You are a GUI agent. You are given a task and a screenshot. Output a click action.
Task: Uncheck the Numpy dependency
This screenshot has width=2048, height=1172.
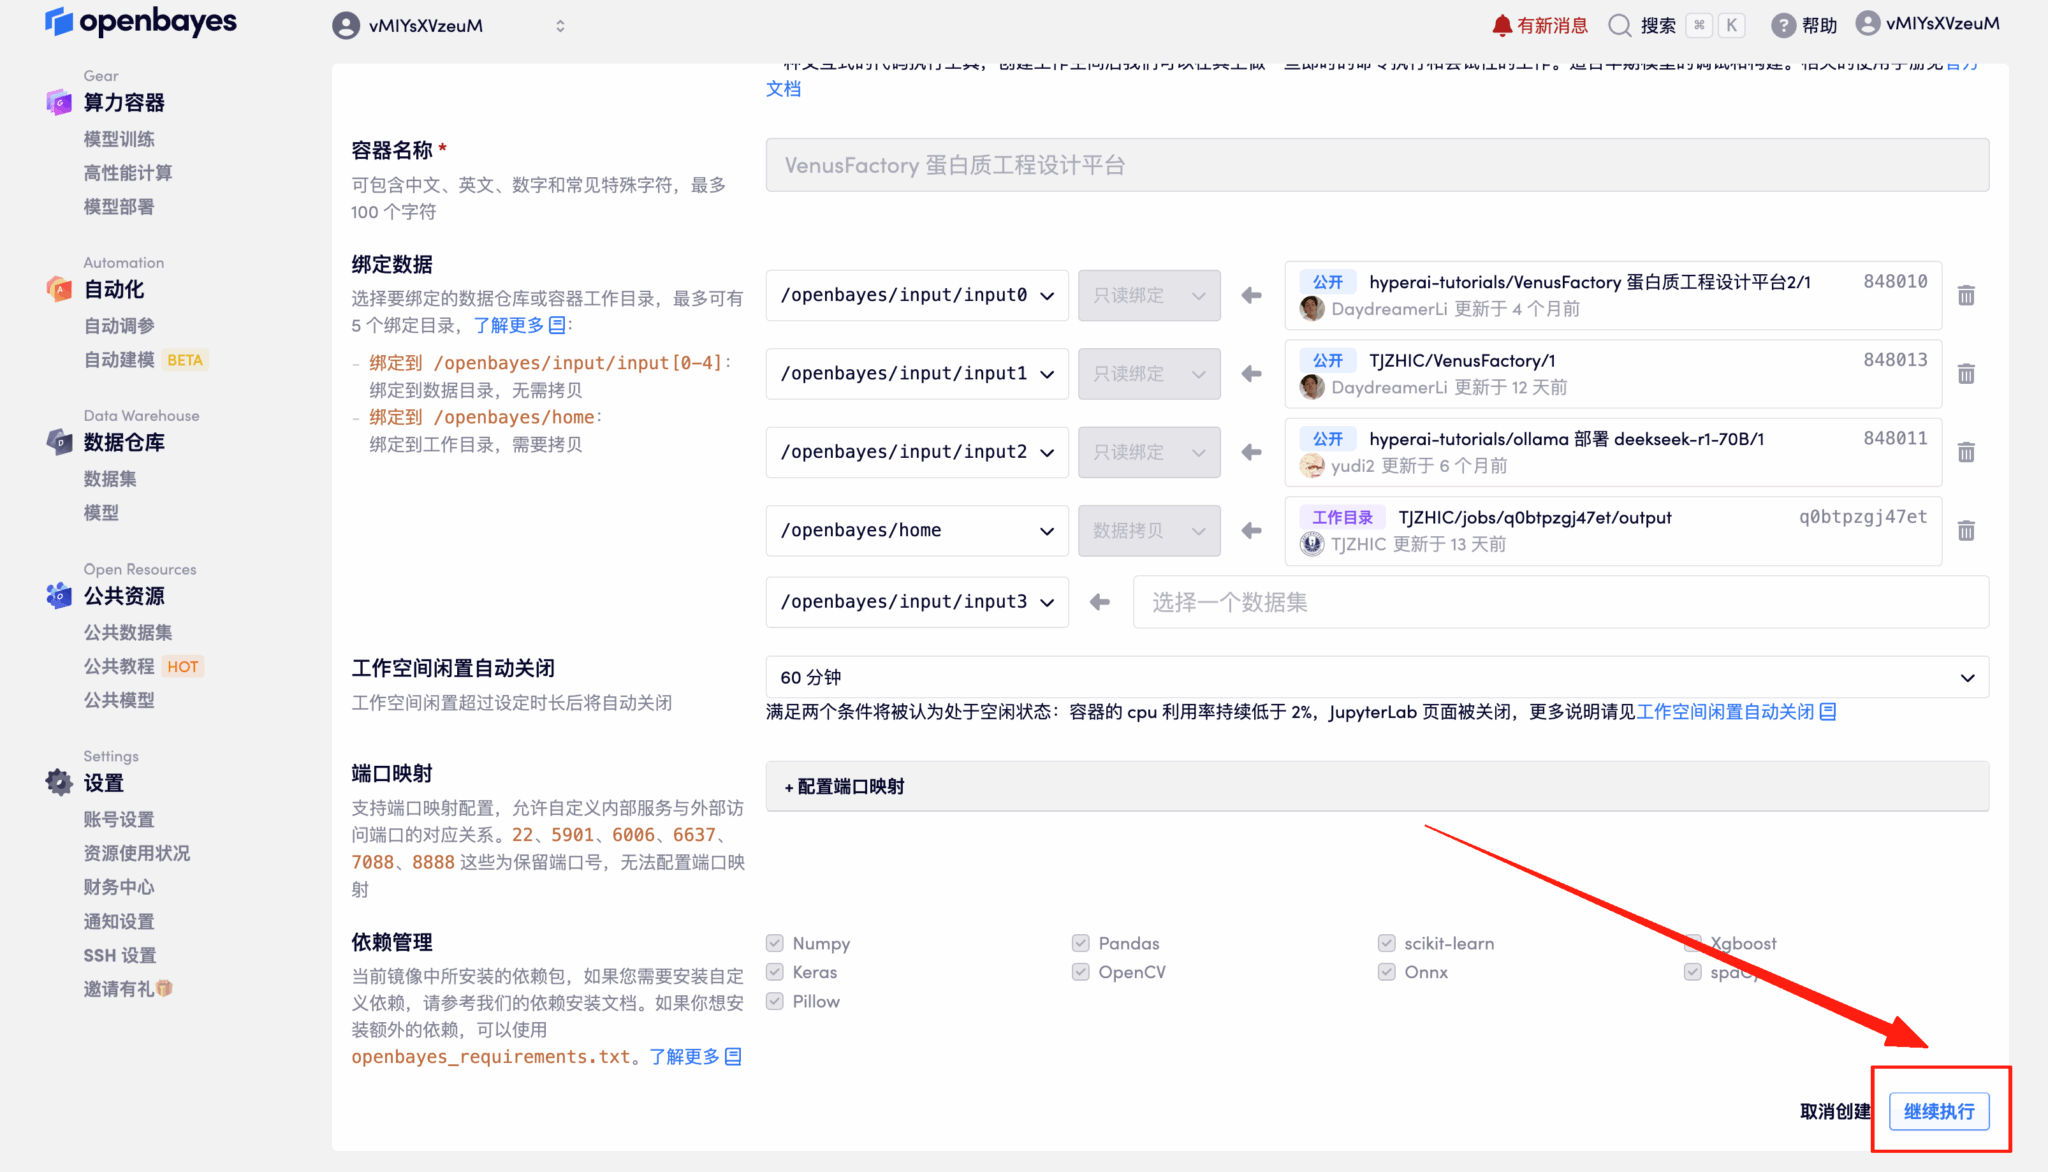[774, 942]
